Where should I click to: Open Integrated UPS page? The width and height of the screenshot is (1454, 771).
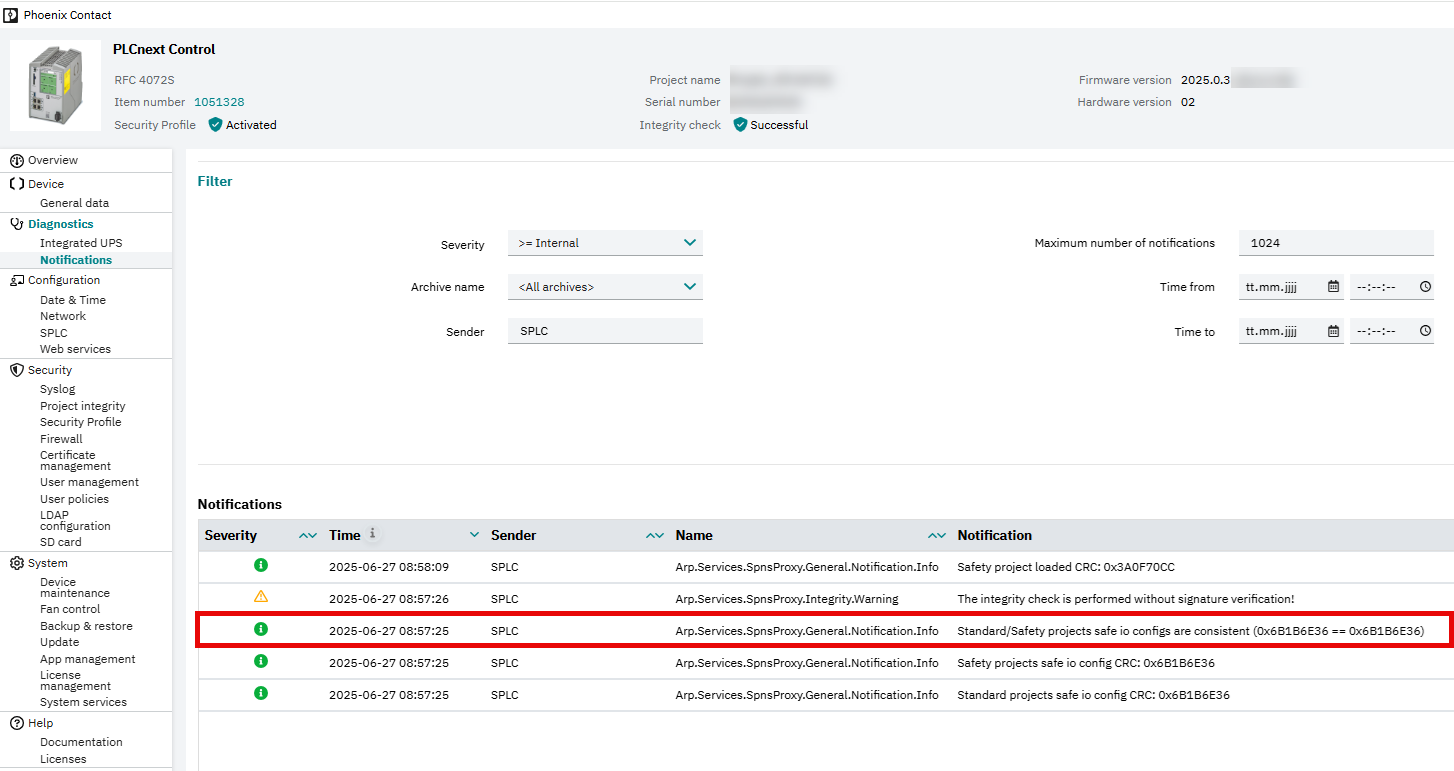pyautogui.click(x=81, y=243)
